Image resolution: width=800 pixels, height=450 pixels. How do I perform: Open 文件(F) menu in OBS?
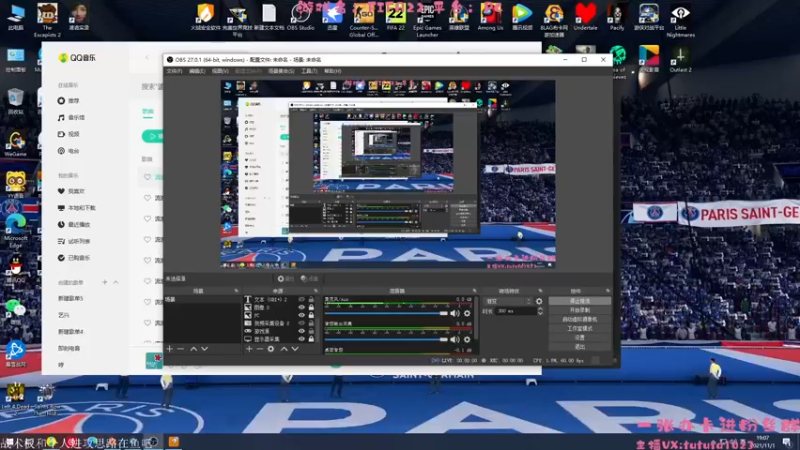pos(174,71)
